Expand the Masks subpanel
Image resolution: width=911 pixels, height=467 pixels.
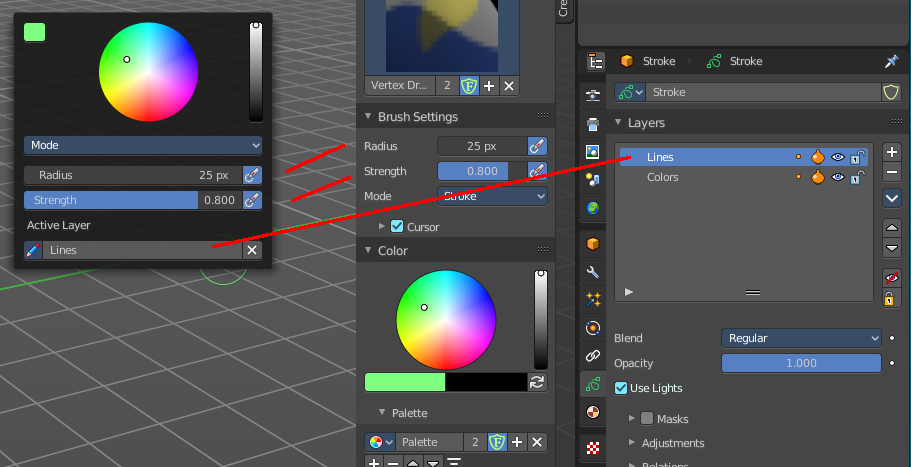point(632,418)
